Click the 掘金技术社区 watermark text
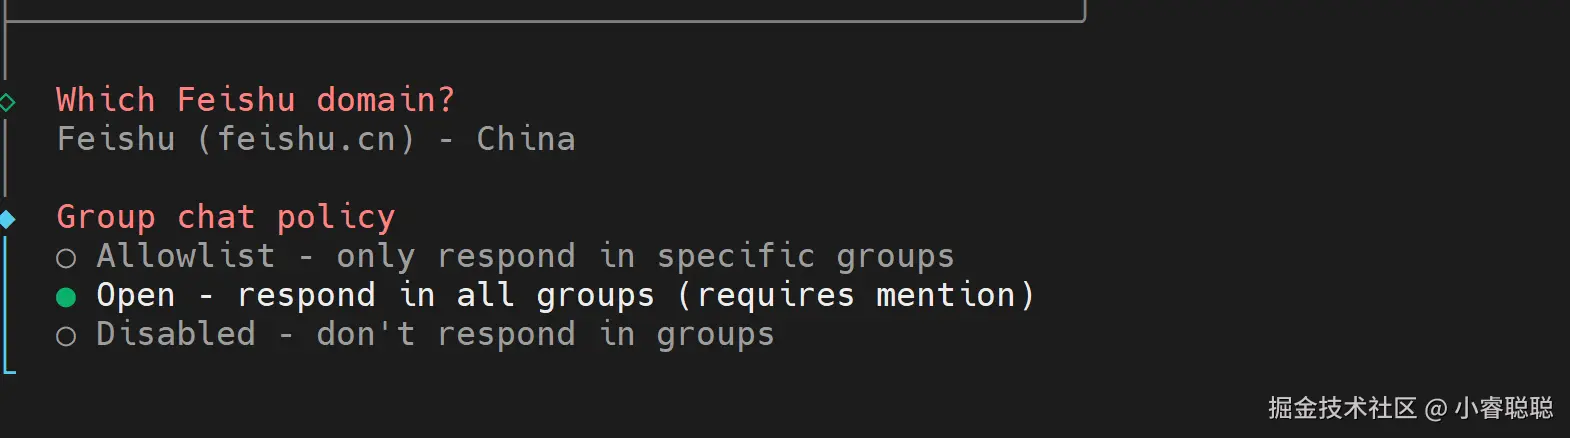 1342,408
